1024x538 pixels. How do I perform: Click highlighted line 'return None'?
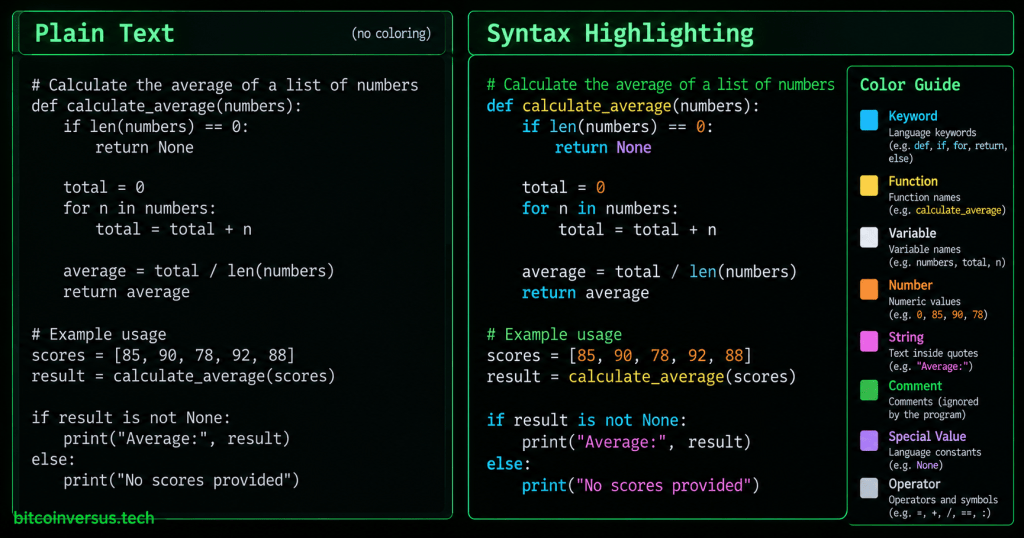[x=603, y=148]
